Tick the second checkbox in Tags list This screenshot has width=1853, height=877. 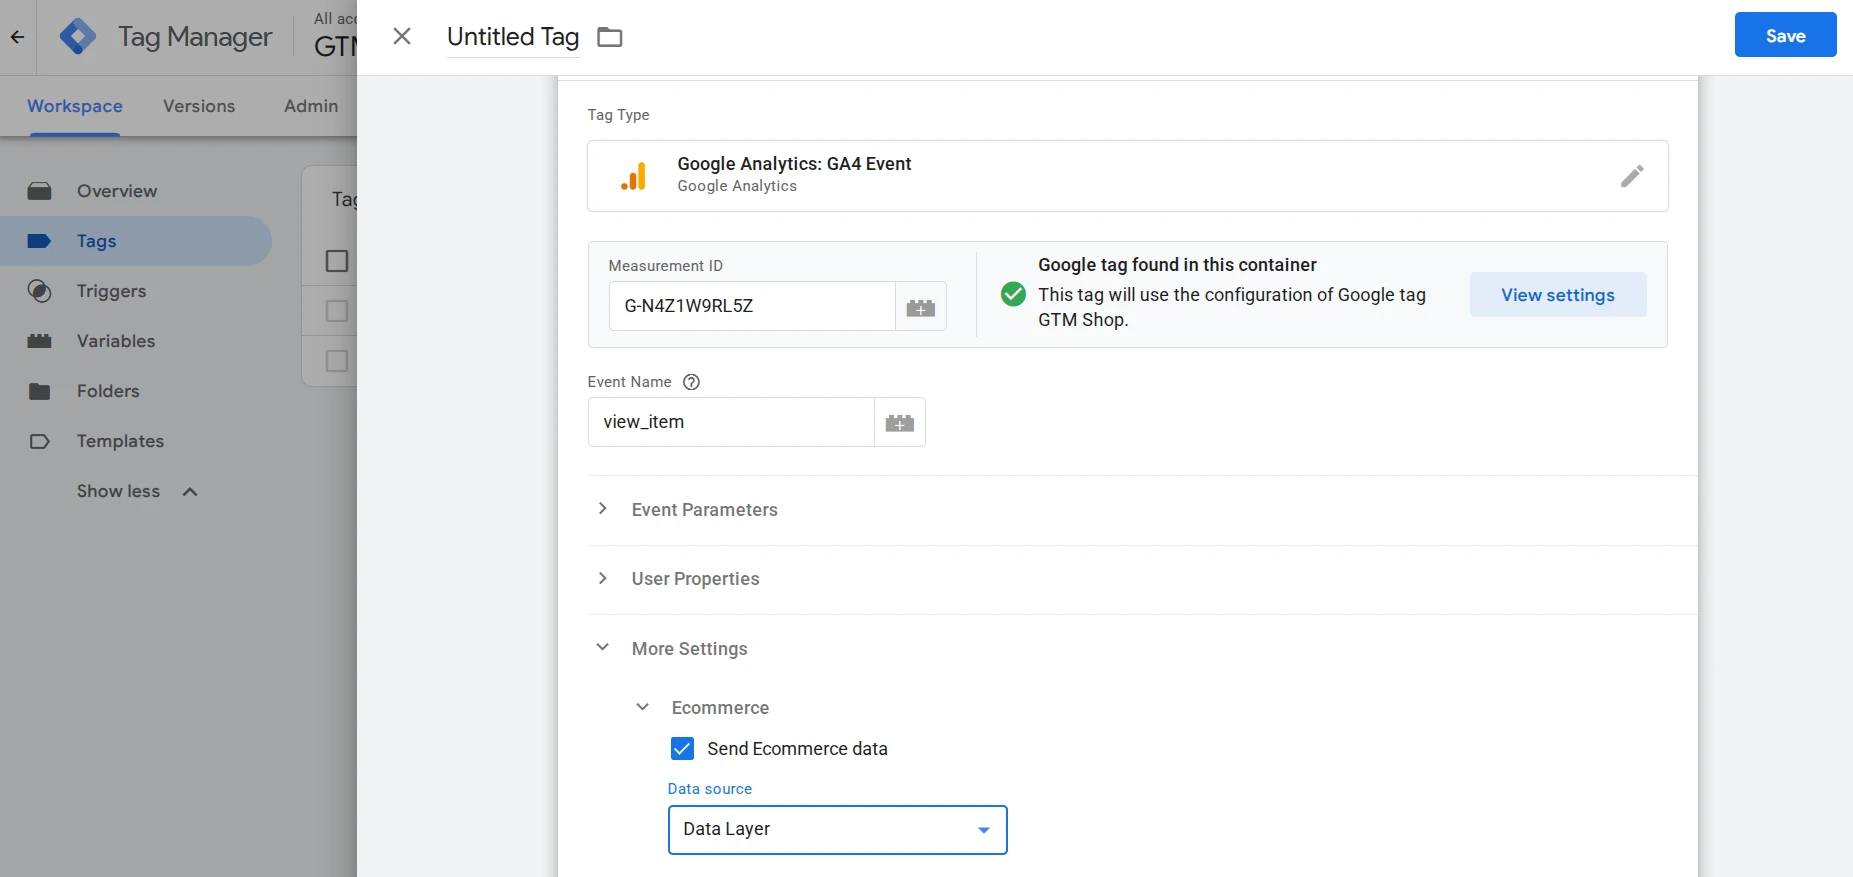pos(337,311)
